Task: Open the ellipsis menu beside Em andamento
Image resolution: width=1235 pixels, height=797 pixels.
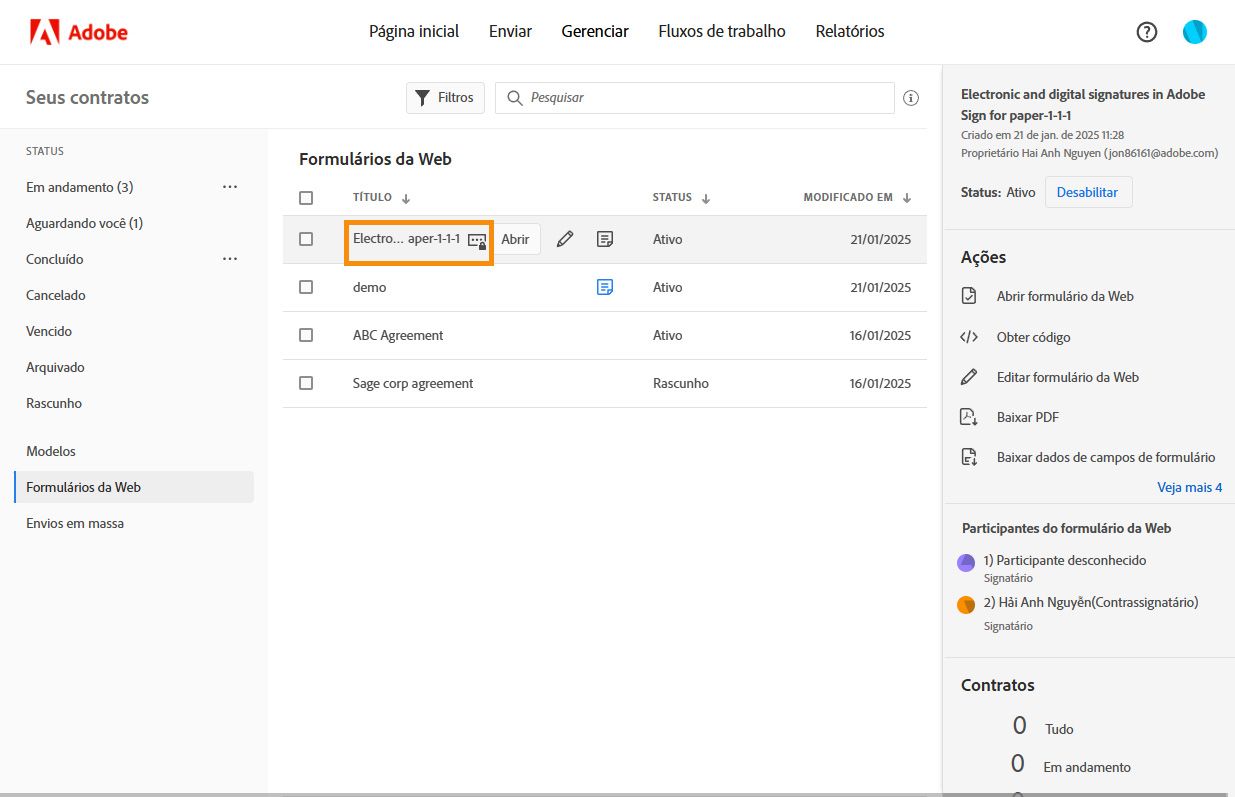Action: tap(230, 186)
